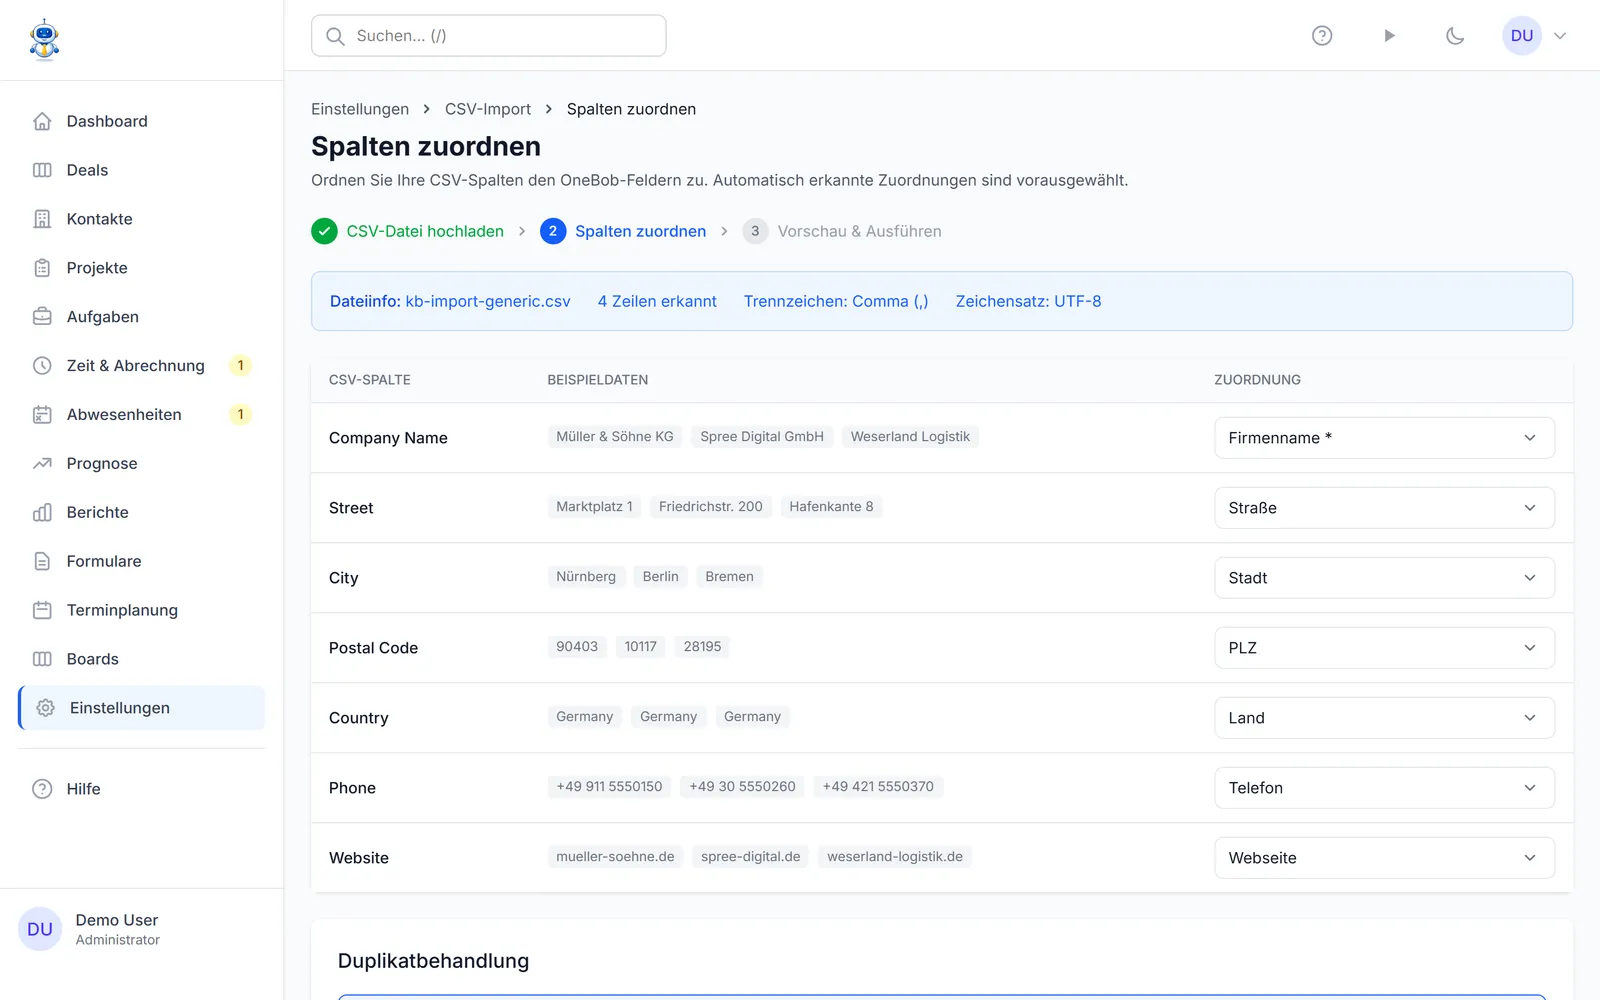Open Deals in sidebar
Screen dimensions: 1600x1000
[x=141, y=170]
